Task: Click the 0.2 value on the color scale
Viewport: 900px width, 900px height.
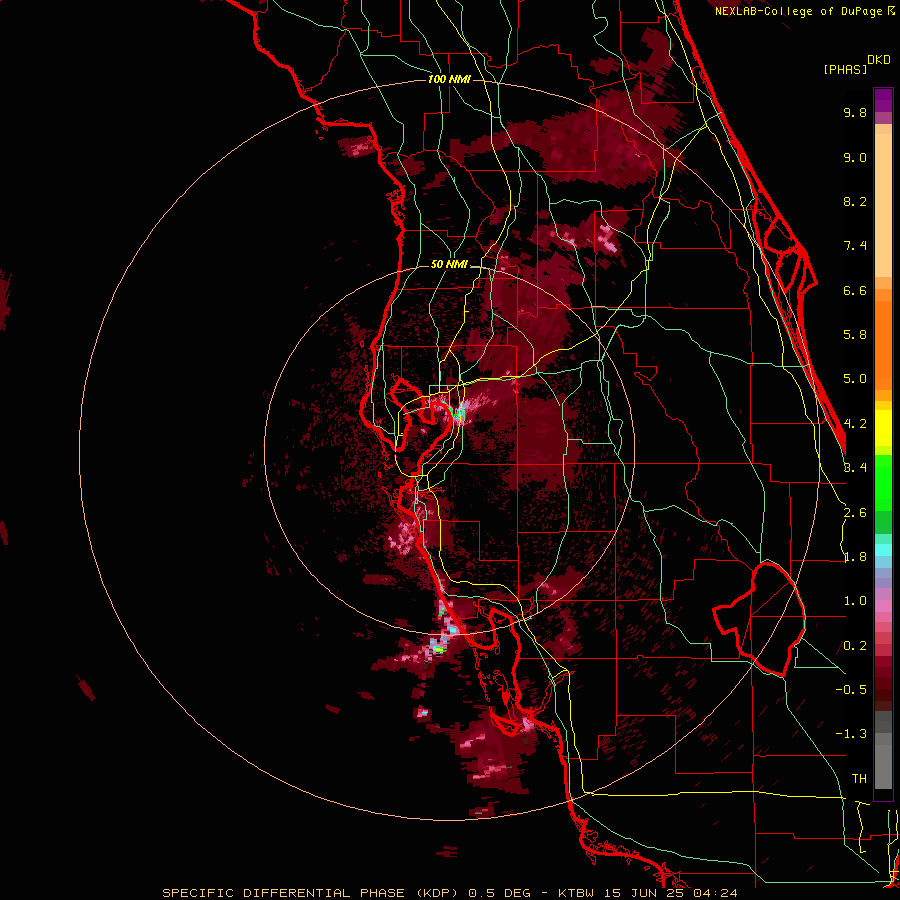Action: [855, 646]
